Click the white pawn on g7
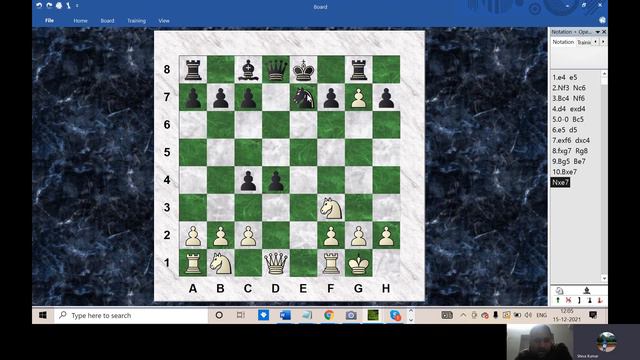This screenshot has height=360, width=640. [x=358, y=97]
